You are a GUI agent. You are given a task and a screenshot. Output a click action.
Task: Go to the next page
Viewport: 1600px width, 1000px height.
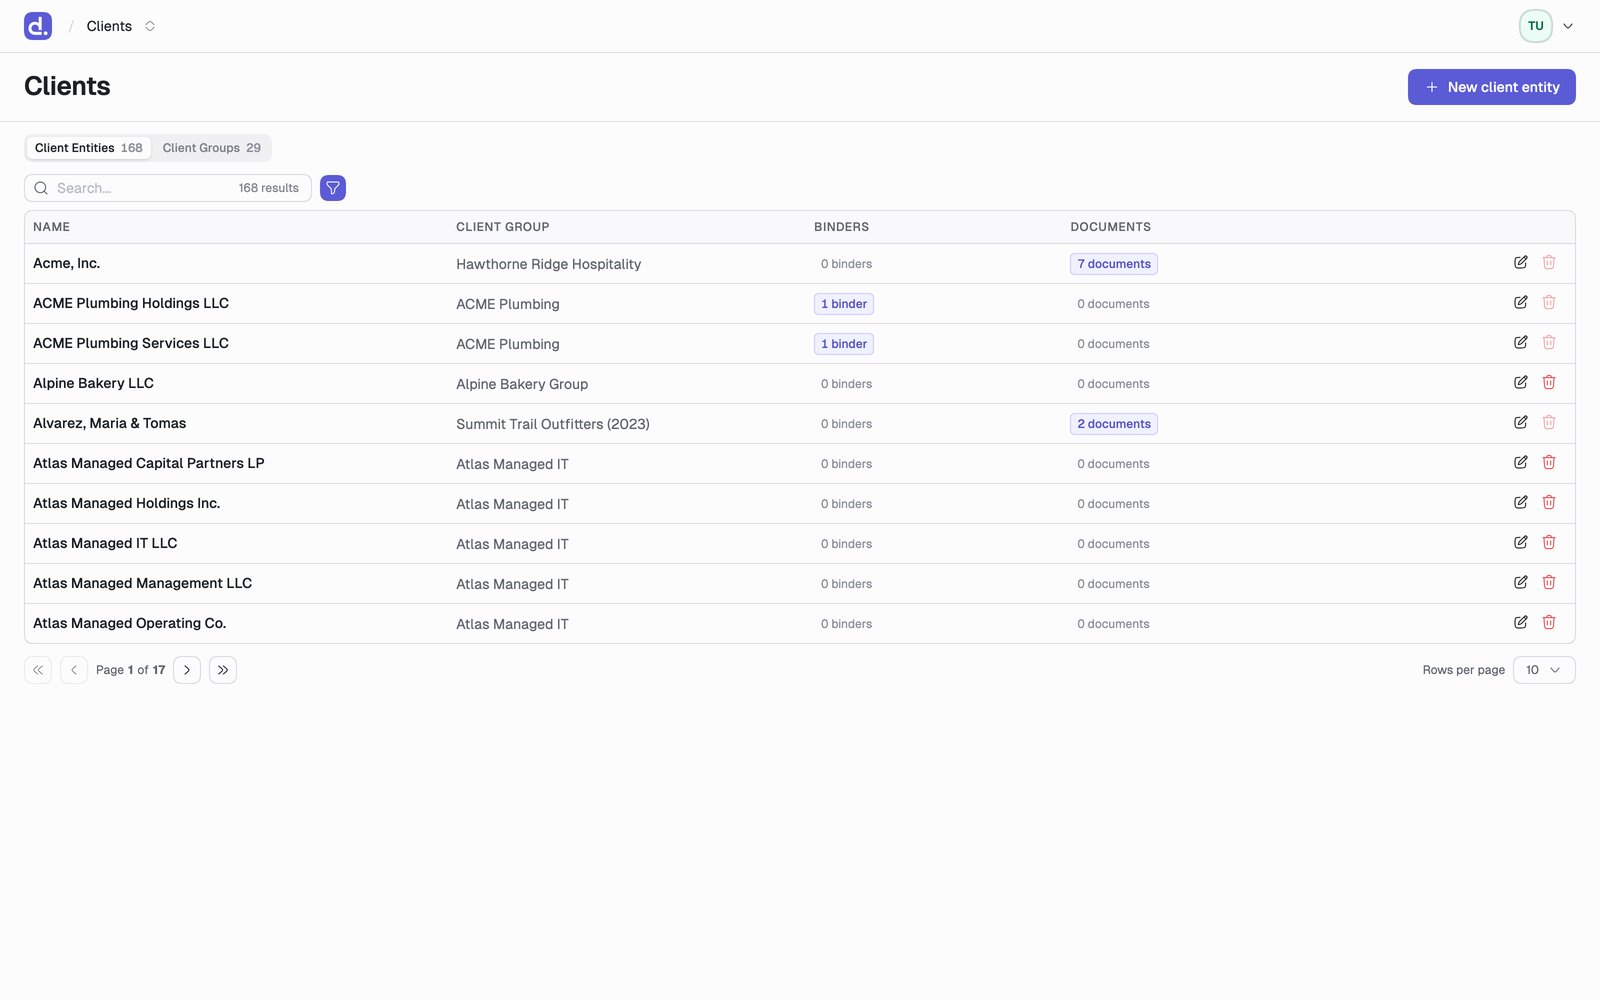[x=187, y=670]
